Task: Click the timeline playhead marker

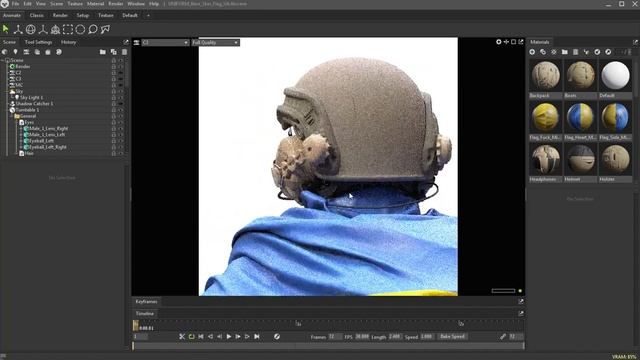Action: [136, 325]
